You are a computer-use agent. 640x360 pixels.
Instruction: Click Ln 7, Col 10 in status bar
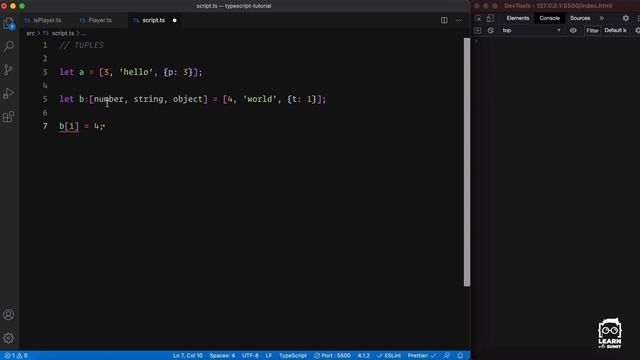click(188, 356)
